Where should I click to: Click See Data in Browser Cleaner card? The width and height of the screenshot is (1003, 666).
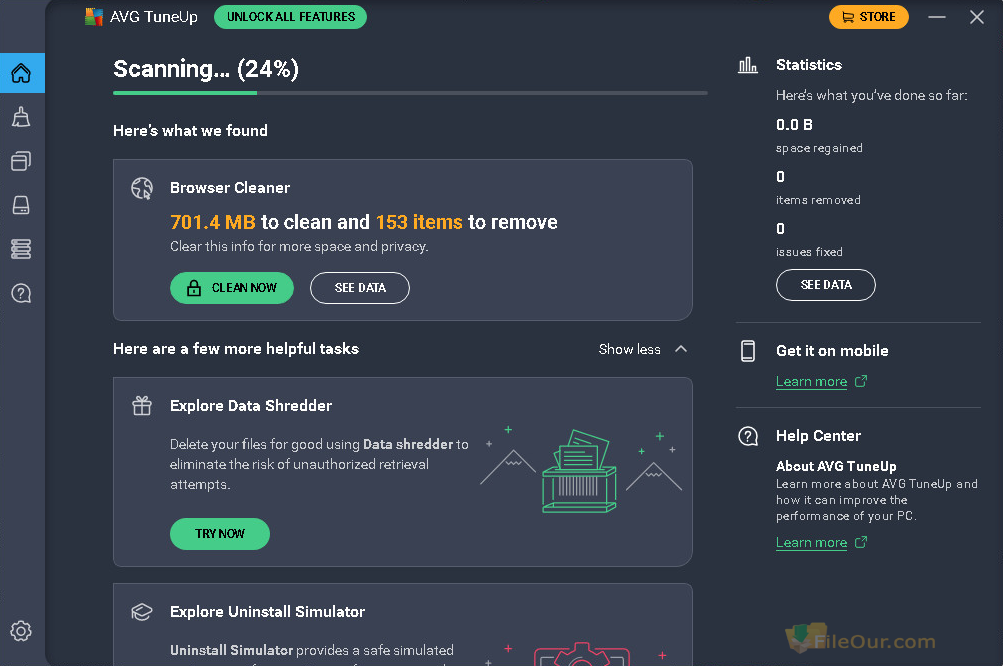coord(360,288)
